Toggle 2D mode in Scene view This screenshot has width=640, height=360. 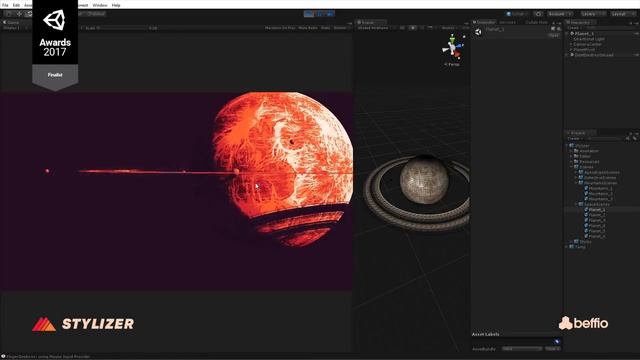coord(402,28)
